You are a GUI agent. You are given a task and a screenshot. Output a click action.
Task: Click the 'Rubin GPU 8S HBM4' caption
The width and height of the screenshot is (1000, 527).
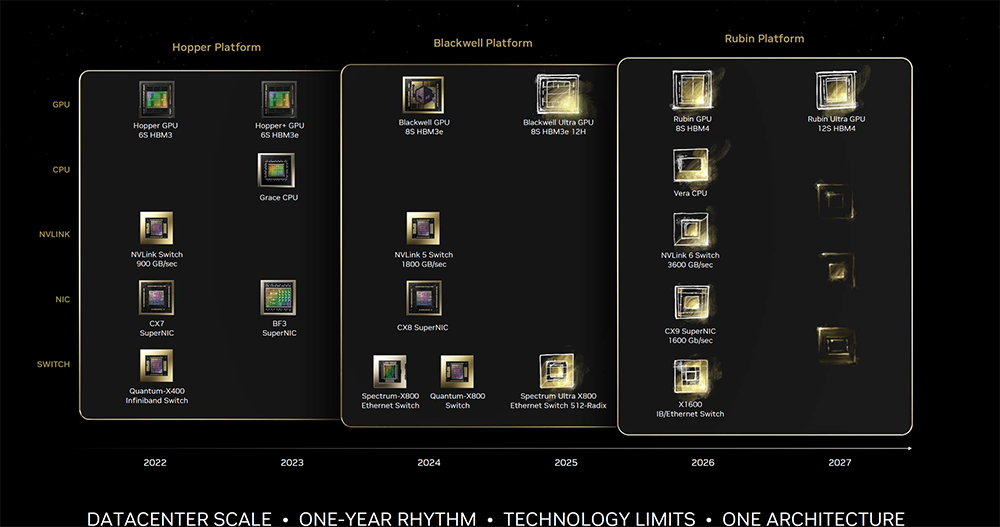(693, 124)
